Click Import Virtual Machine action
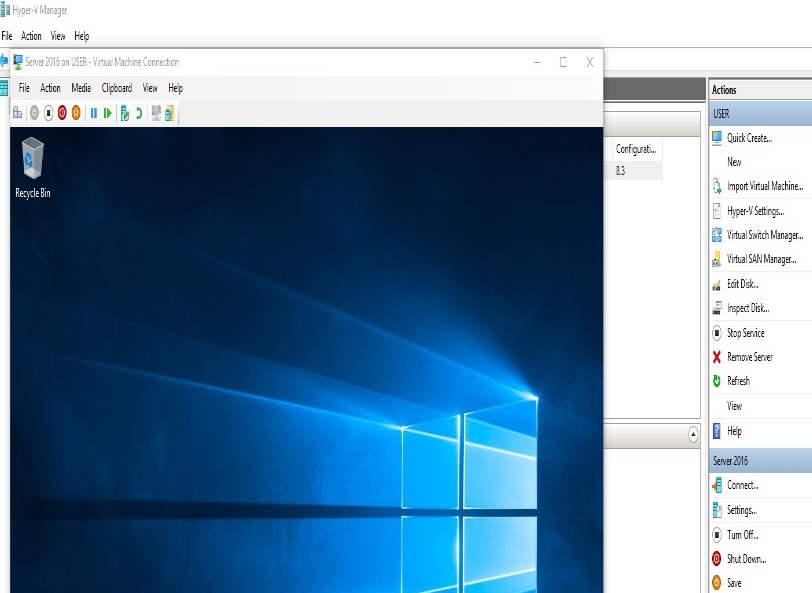The image size is (812, 593). (x=765, y=186)
